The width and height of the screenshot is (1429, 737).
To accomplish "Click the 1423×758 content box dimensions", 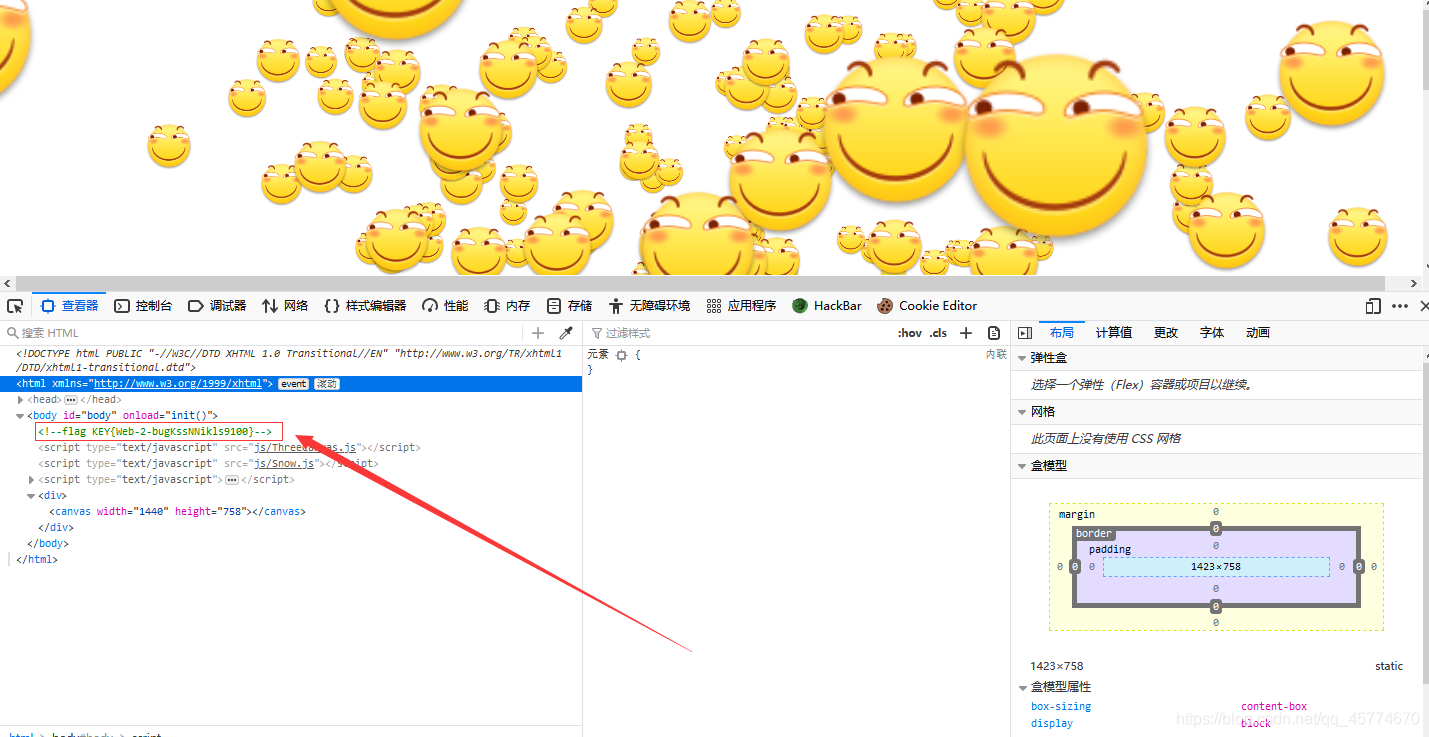I will pyautogui.click(x=1216, y=567).
